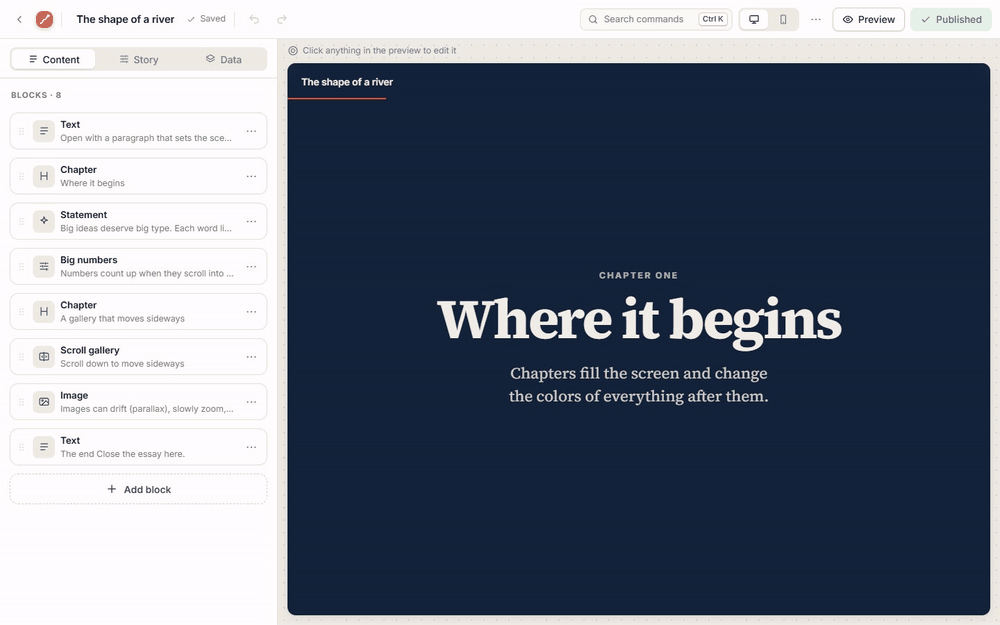Open the top bar more options menu
The image size is (1000, 625).
tap(816, 19)
